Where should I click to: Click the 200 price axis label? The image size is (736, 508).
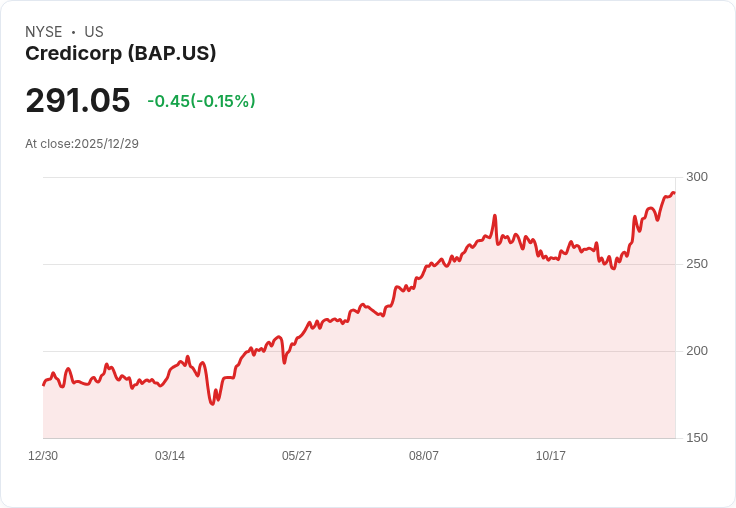[697, 351]
